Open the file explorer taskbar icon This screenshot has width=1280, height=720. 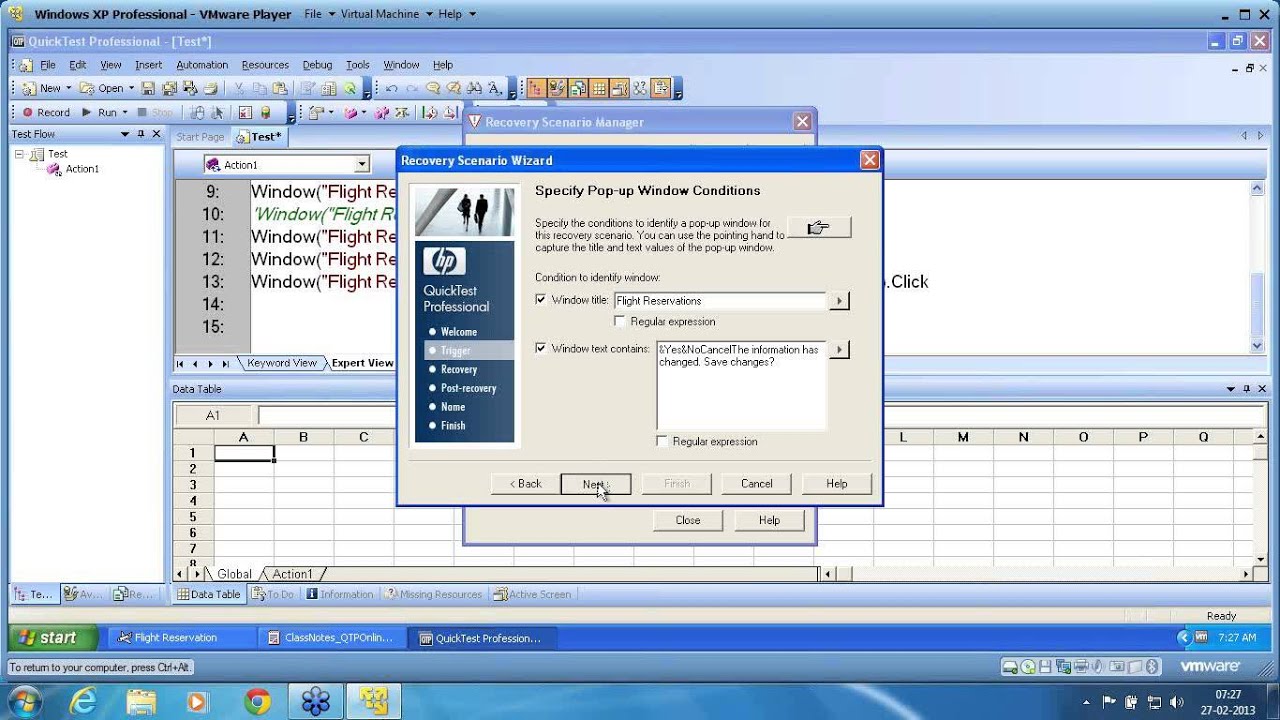point(140,702)
